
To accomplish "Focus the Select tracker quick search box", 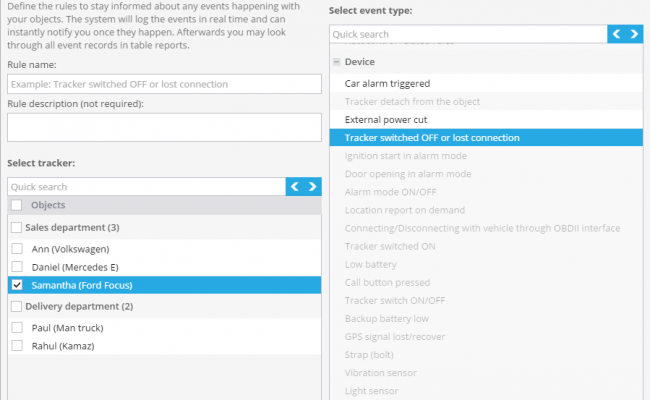I will (x=147, y=187).
